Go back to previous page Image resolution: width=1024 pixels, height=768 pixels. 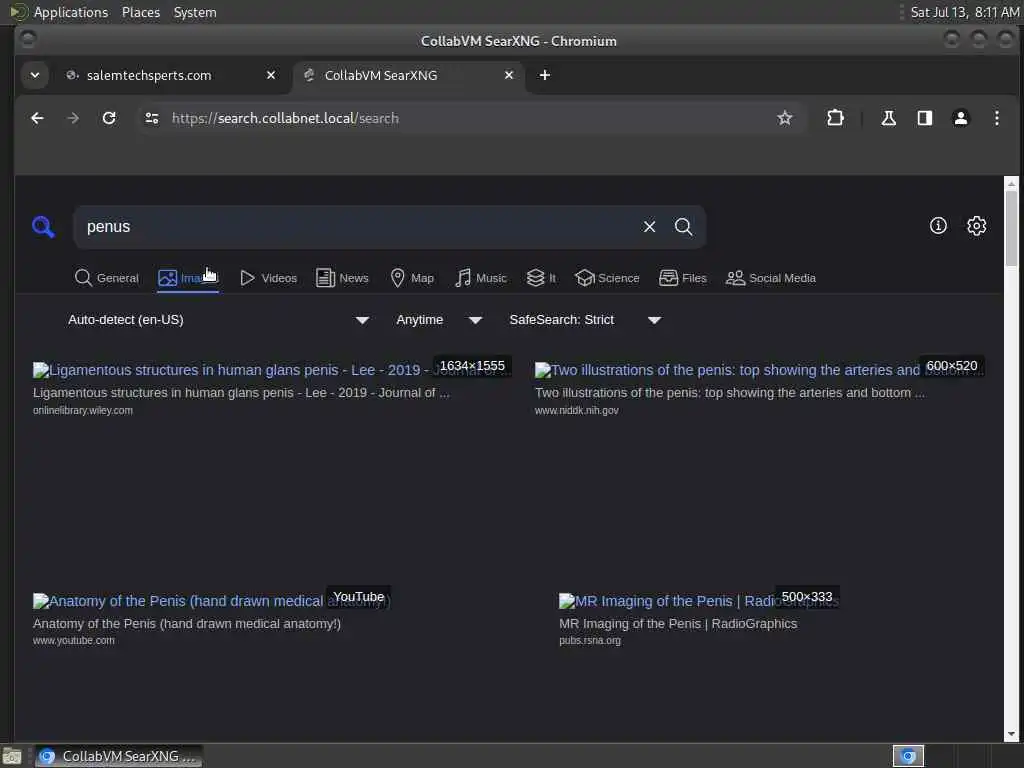[x=37, y=118]
